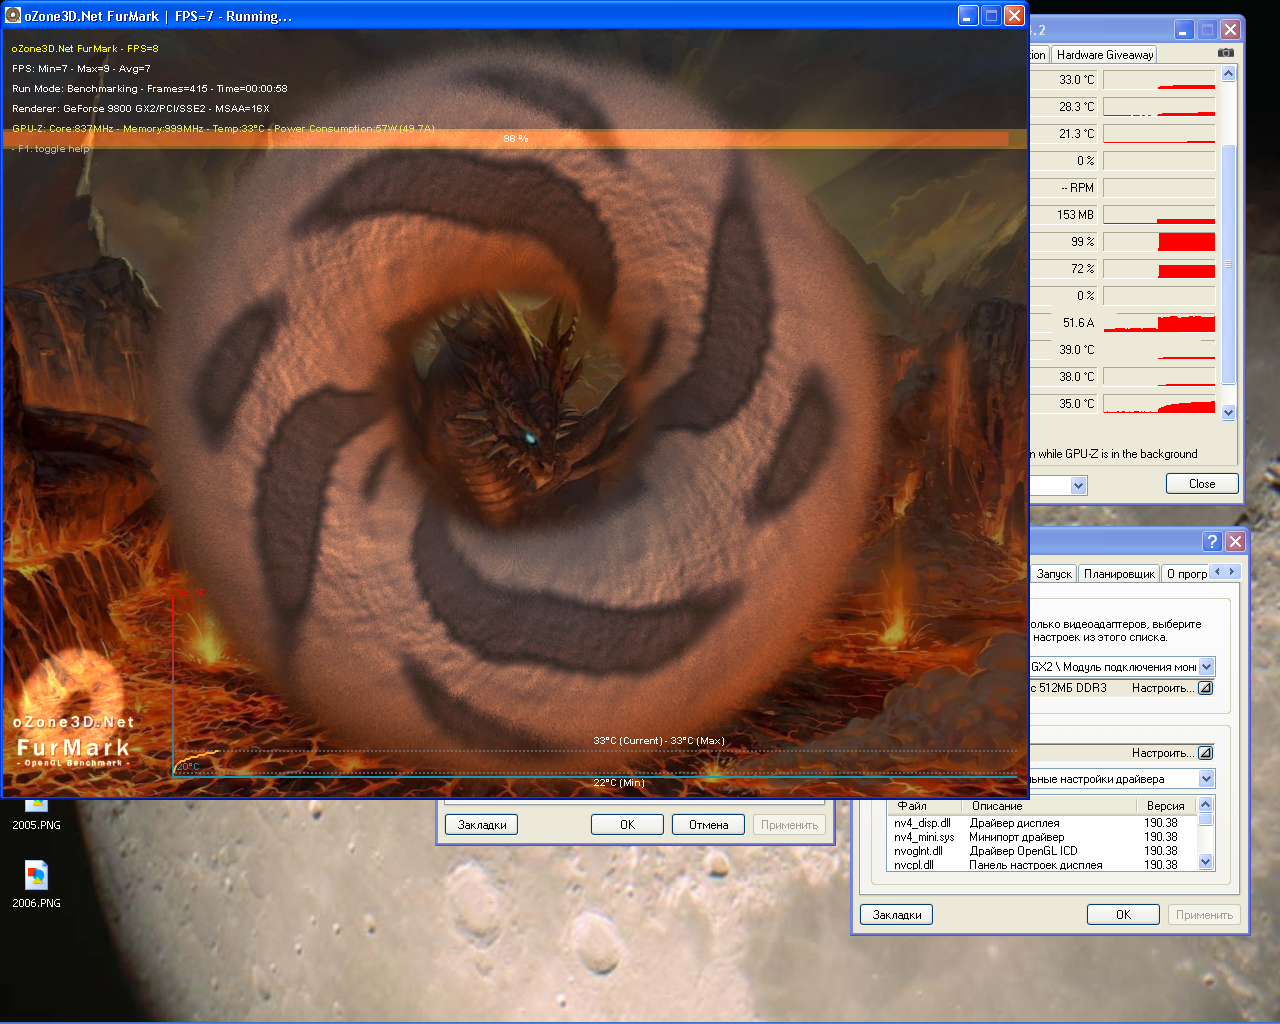The height and width of the screenshot is (1024, 1280).
Task: Click the GPU-Z sensor list scrollbar thumb
Action: point(1228,265)
